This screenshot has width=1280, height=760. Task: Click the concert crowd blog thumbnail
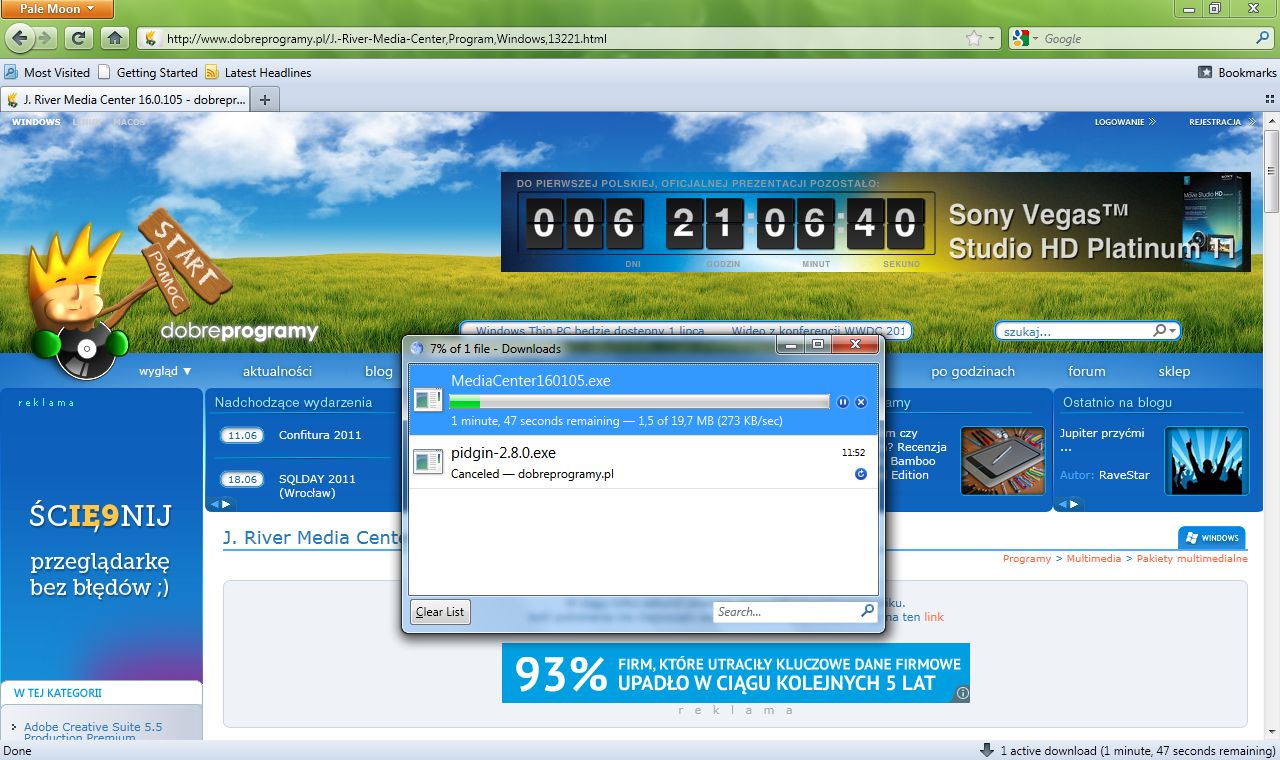[1207, 461]
